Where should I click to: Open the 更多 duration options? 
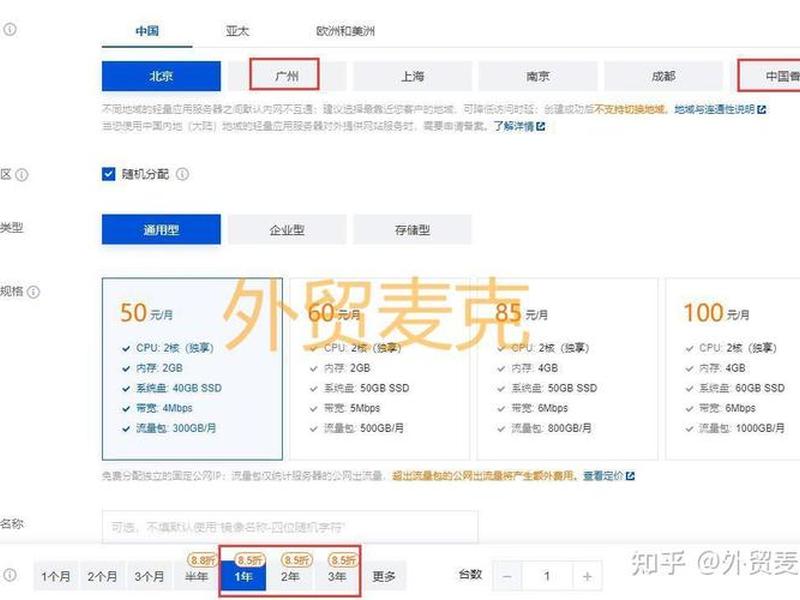[384, 577]
